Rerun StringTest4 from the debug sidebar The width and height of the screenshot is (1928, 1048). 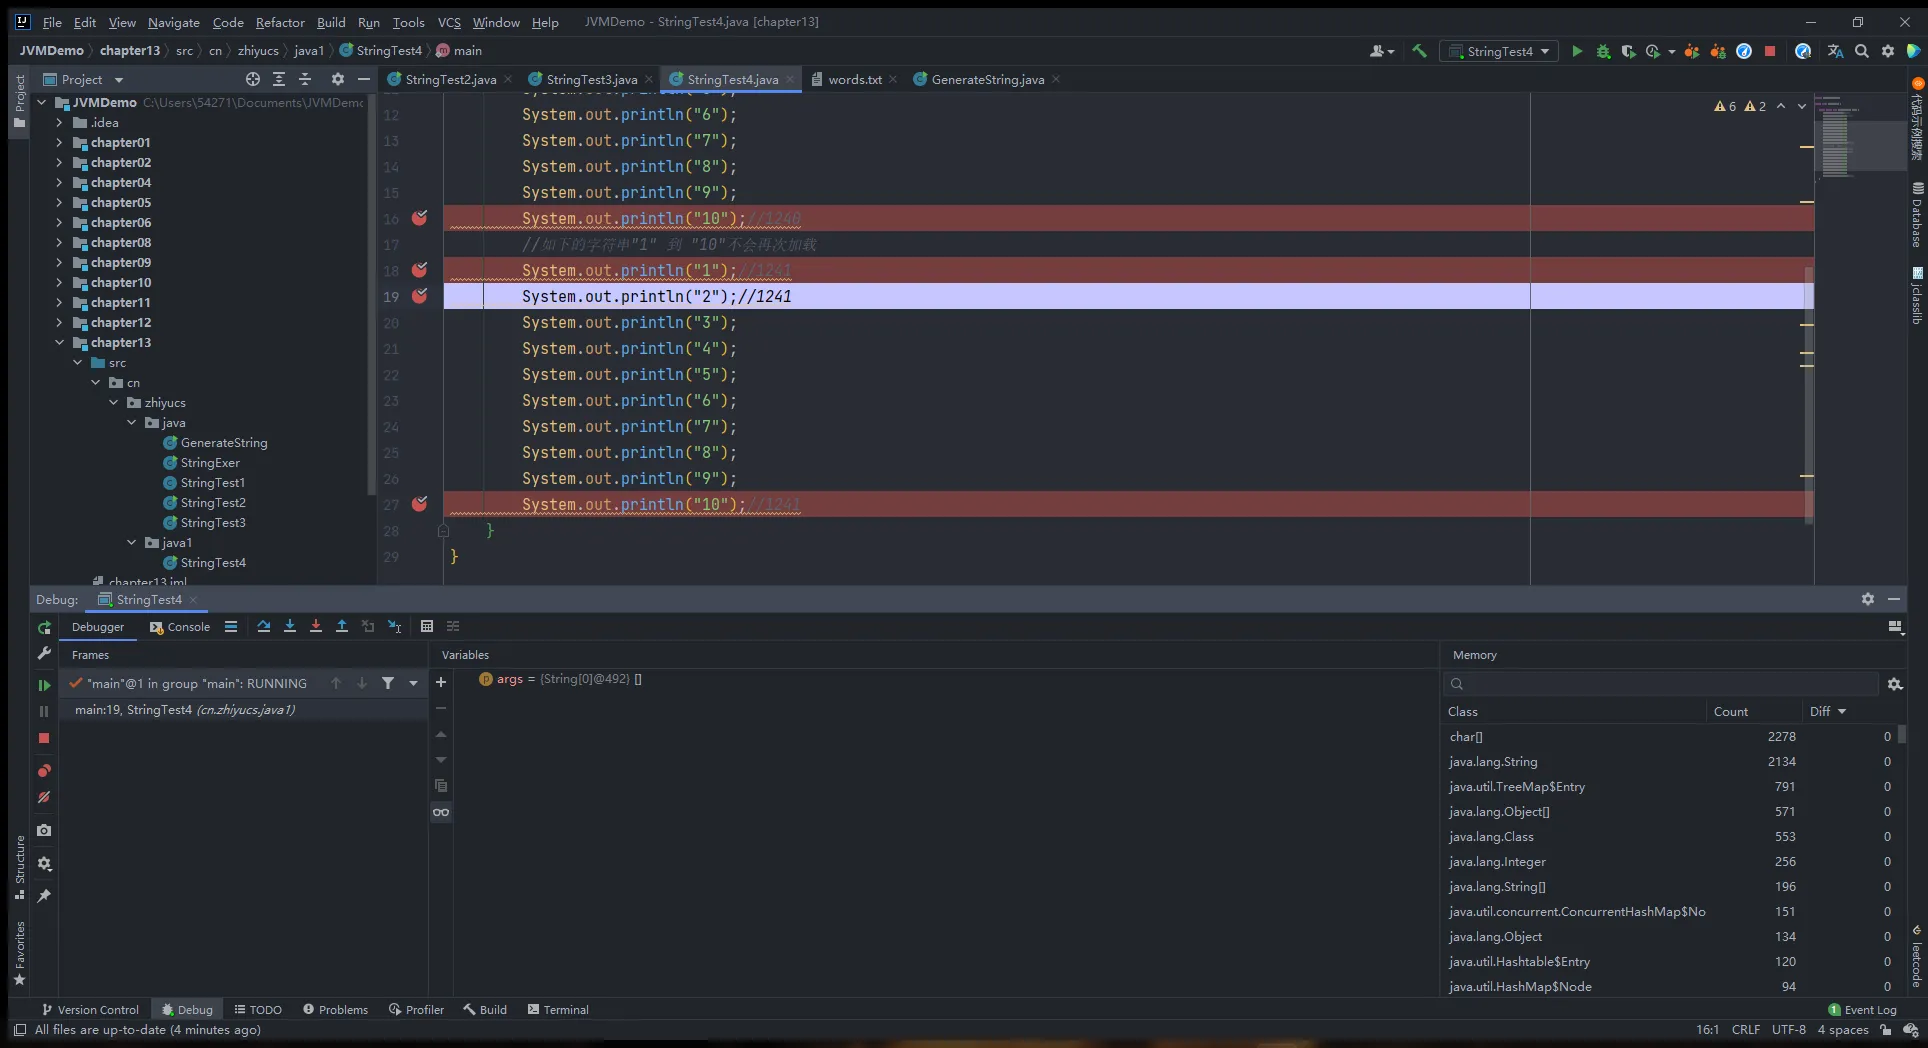point(44,627)
